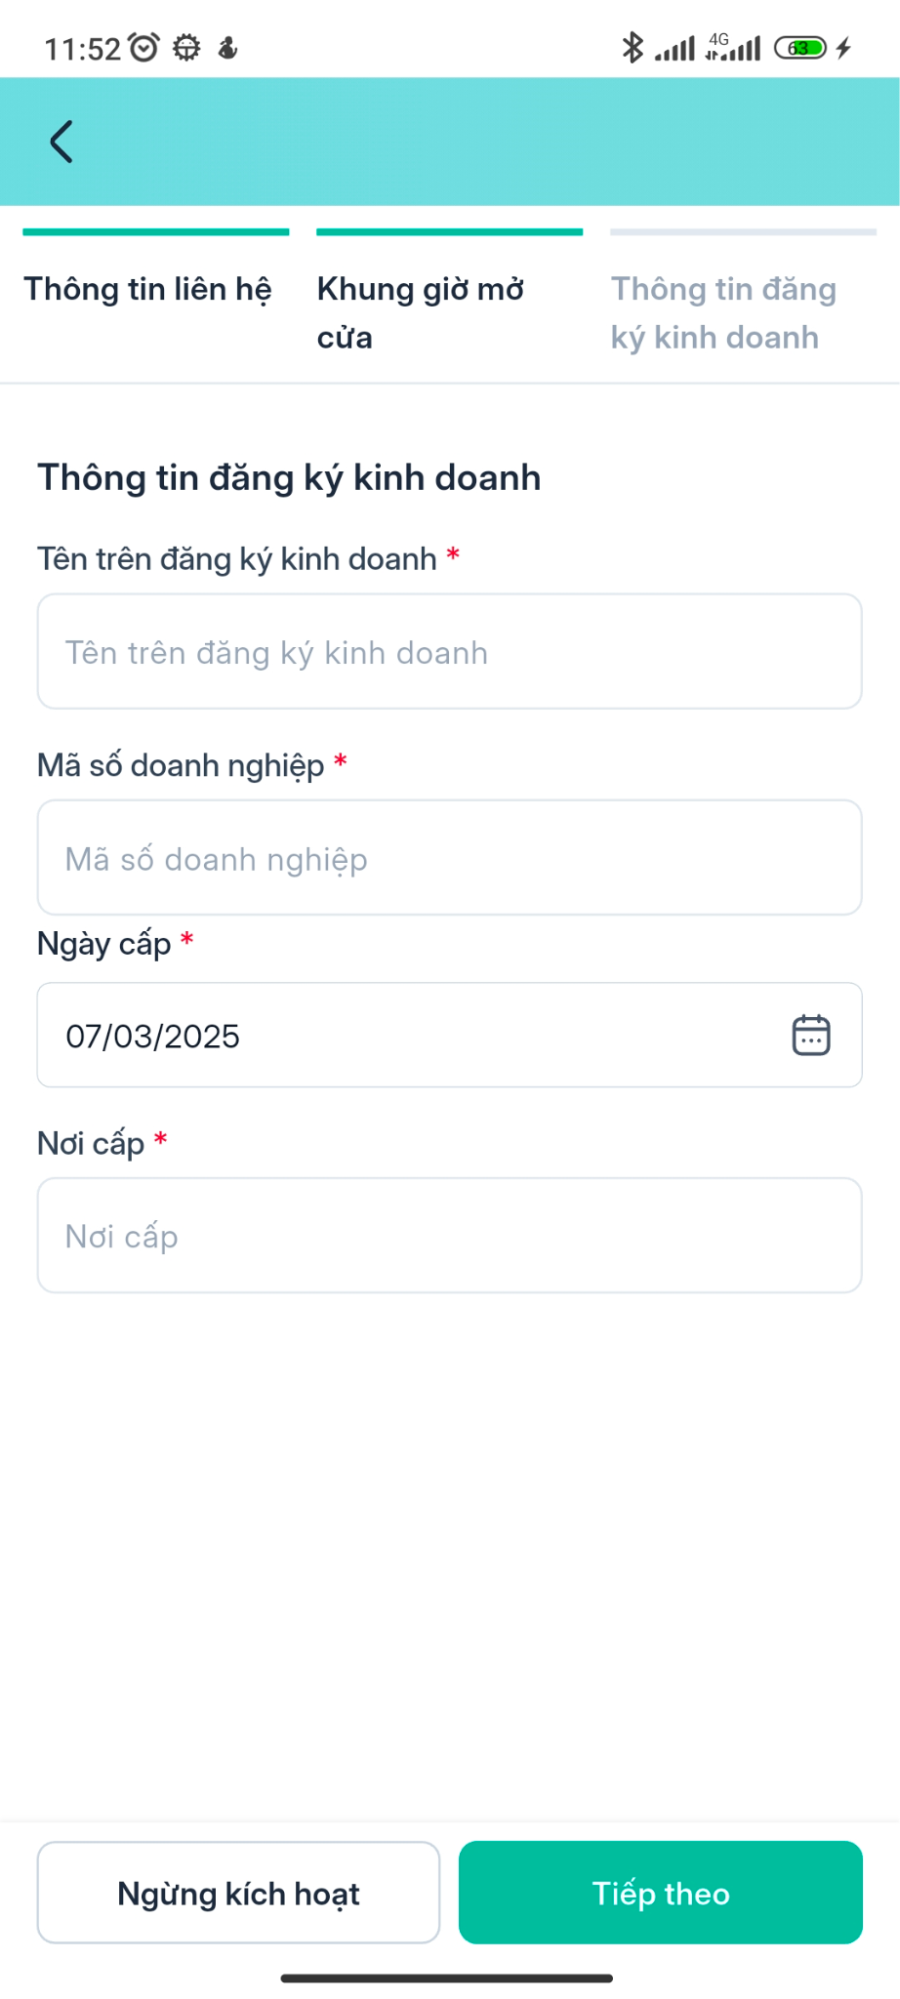Open the calendar picker icon
The height and width of the screenshot is (1999, 900).
(x=811, y=1035)
